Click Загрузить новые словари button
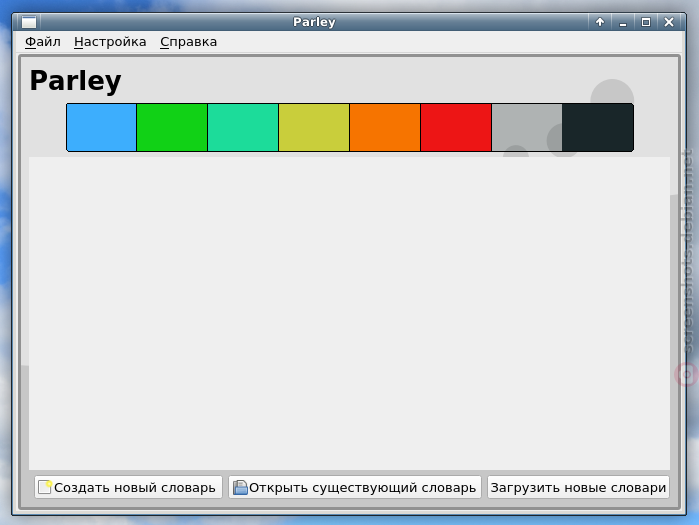The width and height of the screenshot is (699, 525). 578,487
